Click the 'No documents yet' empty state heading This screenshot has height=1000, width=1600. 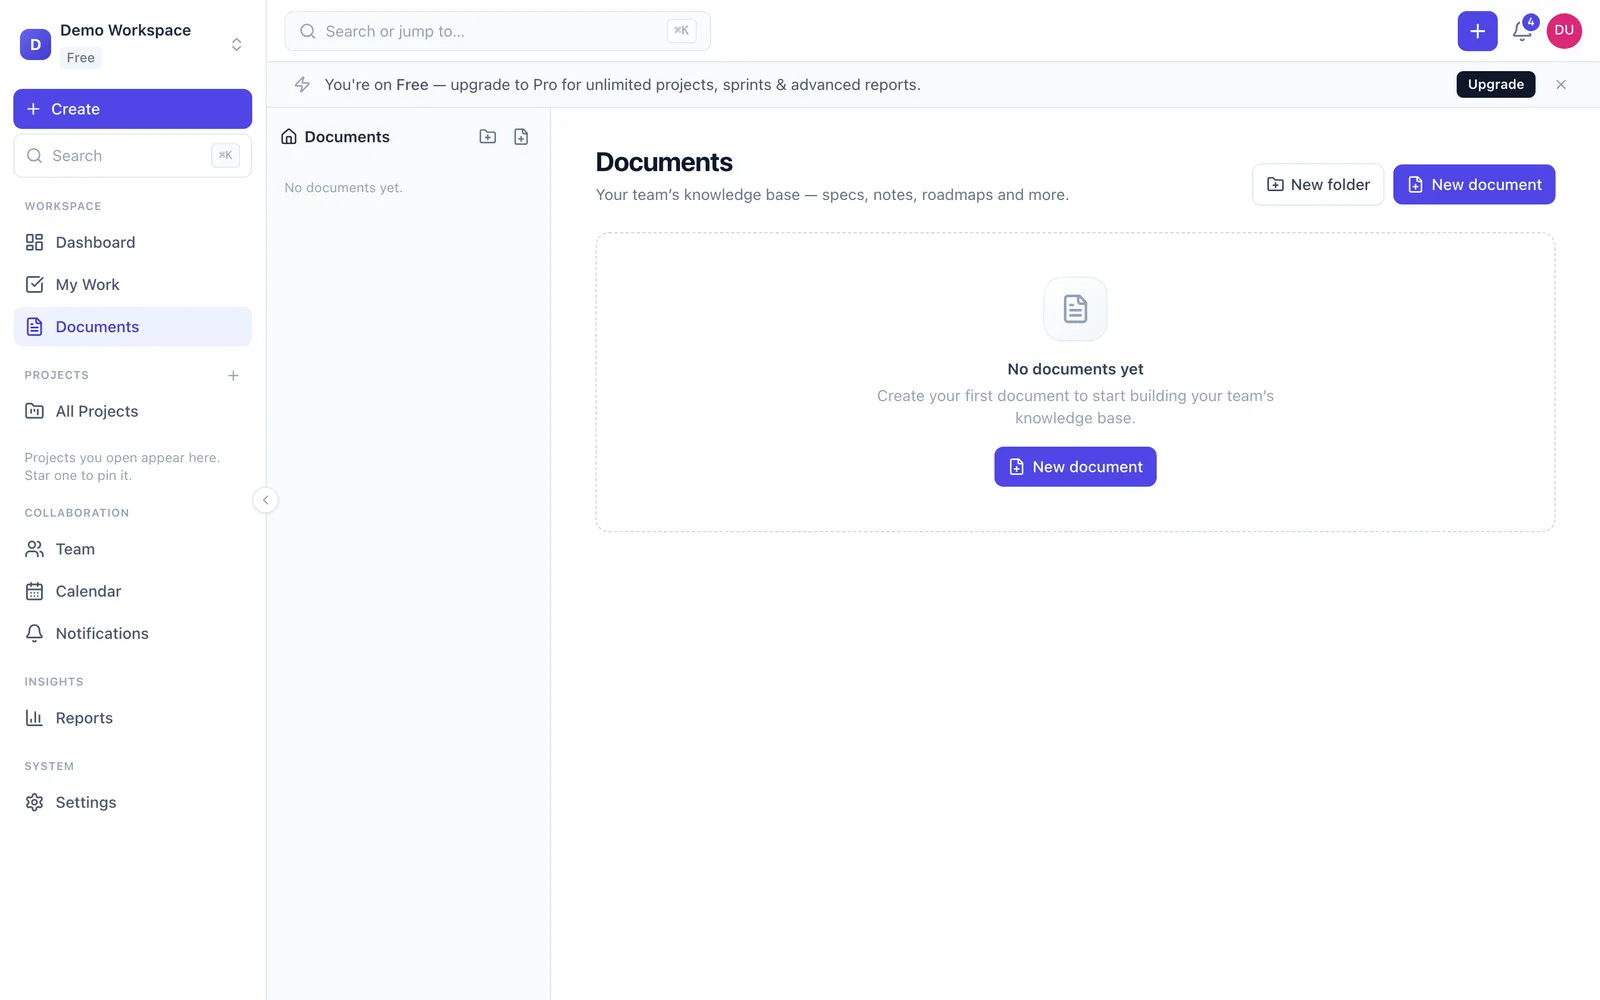click(1075, 369)
